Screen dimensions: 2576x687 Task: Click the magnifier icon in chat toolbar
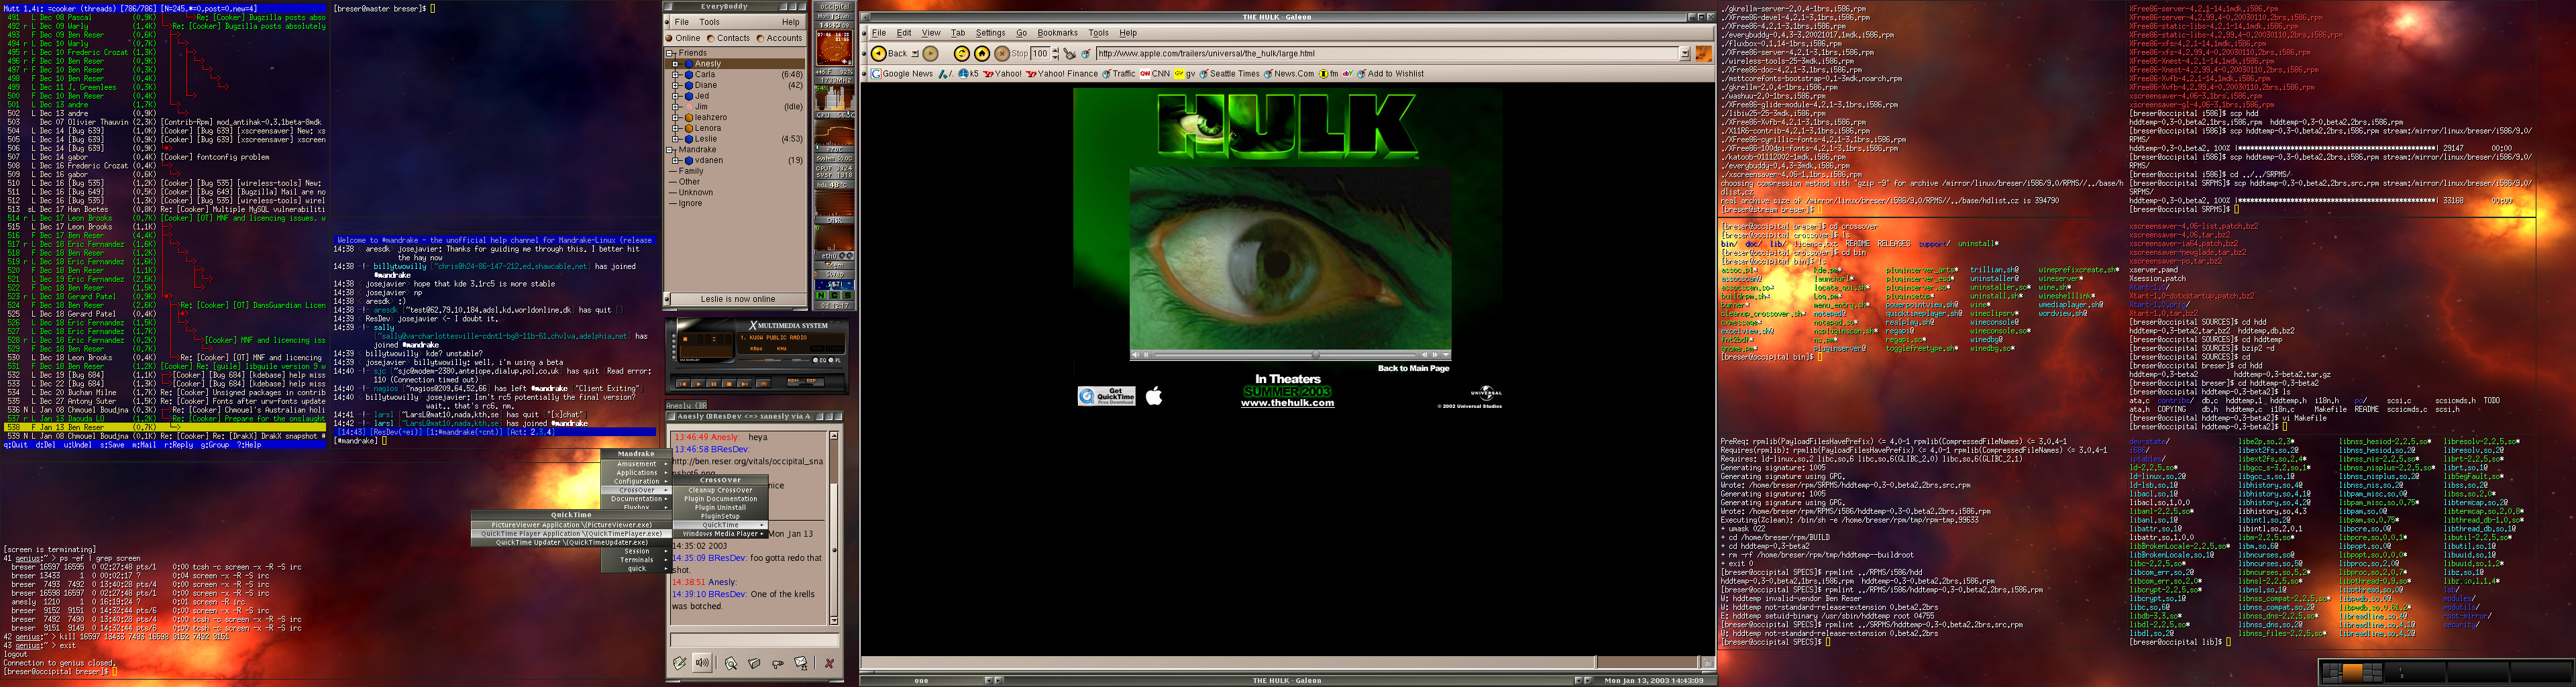click(x=731, y=663)
